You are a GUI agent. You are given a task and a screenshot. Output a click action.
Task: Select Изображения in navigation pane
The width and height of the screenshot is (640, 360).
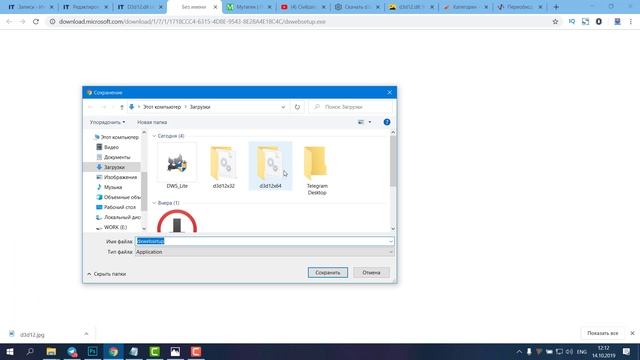116,177
